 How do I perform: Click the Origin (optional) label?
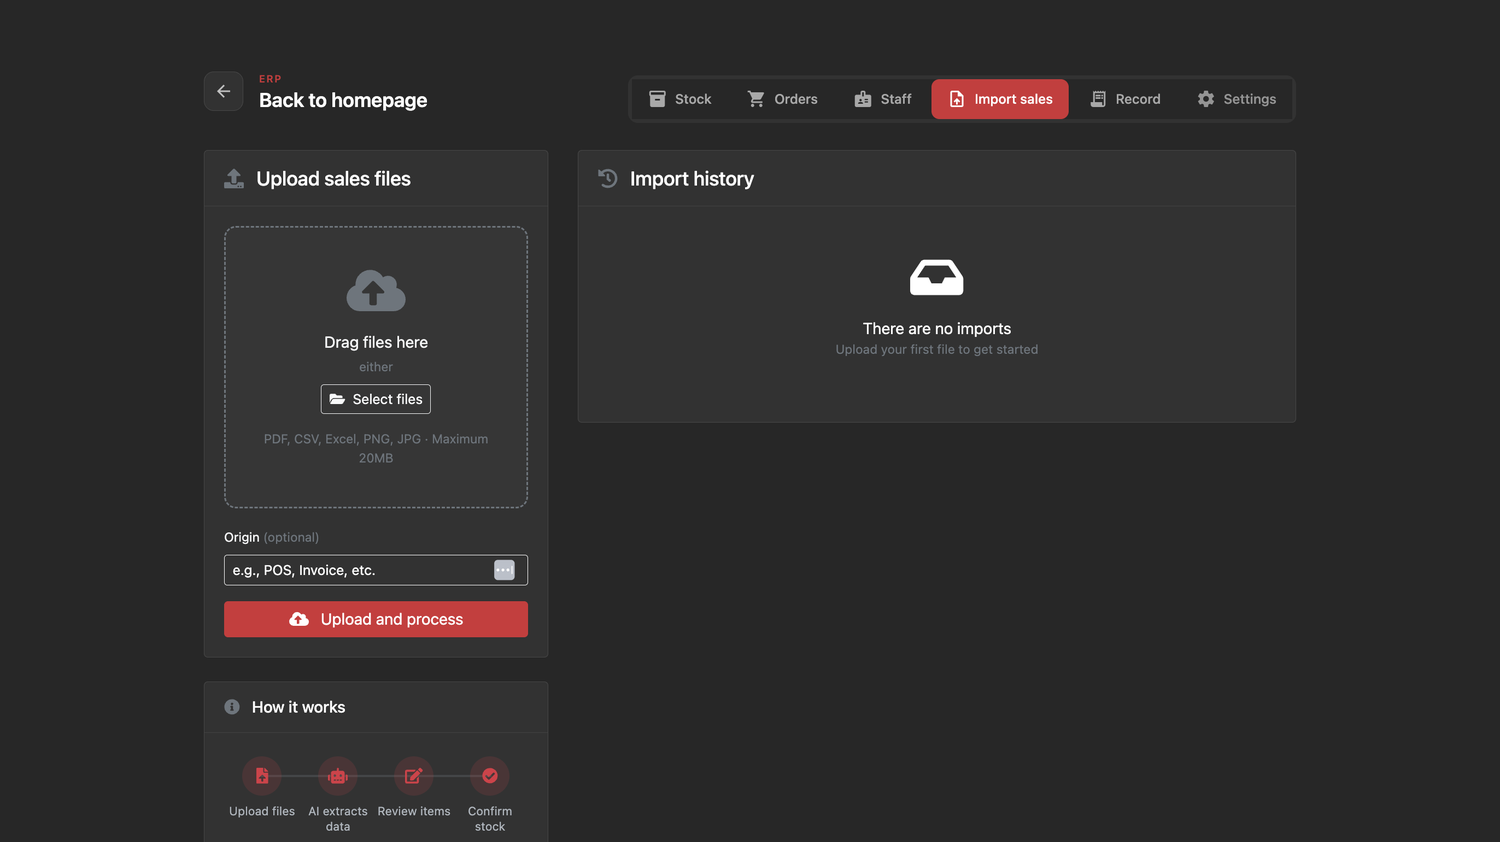[x=271, y=537]
